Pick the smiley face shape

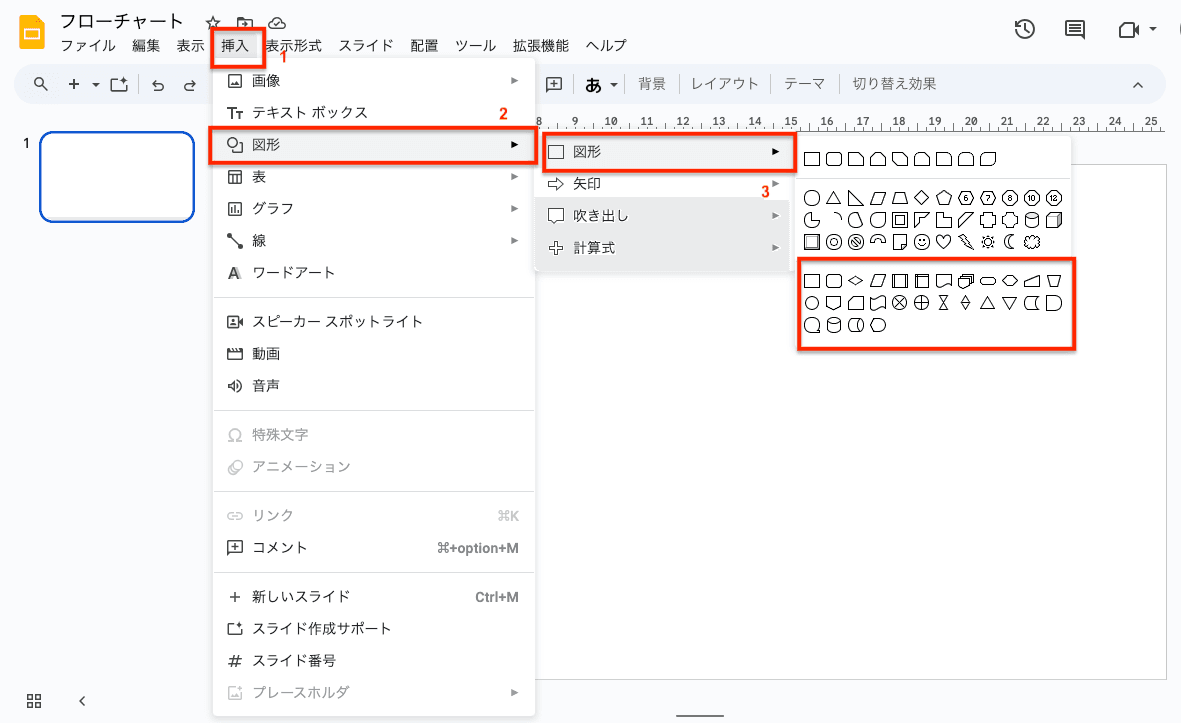(x=921, y=241)
